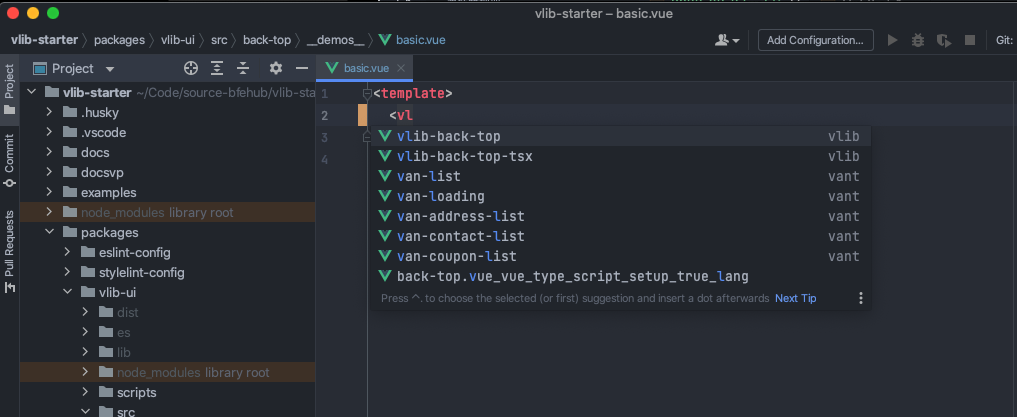Viewport: 1017px width, 417px height.
Task: Open the Project view dropdown arrow
Action: click(x=110, y=69)
